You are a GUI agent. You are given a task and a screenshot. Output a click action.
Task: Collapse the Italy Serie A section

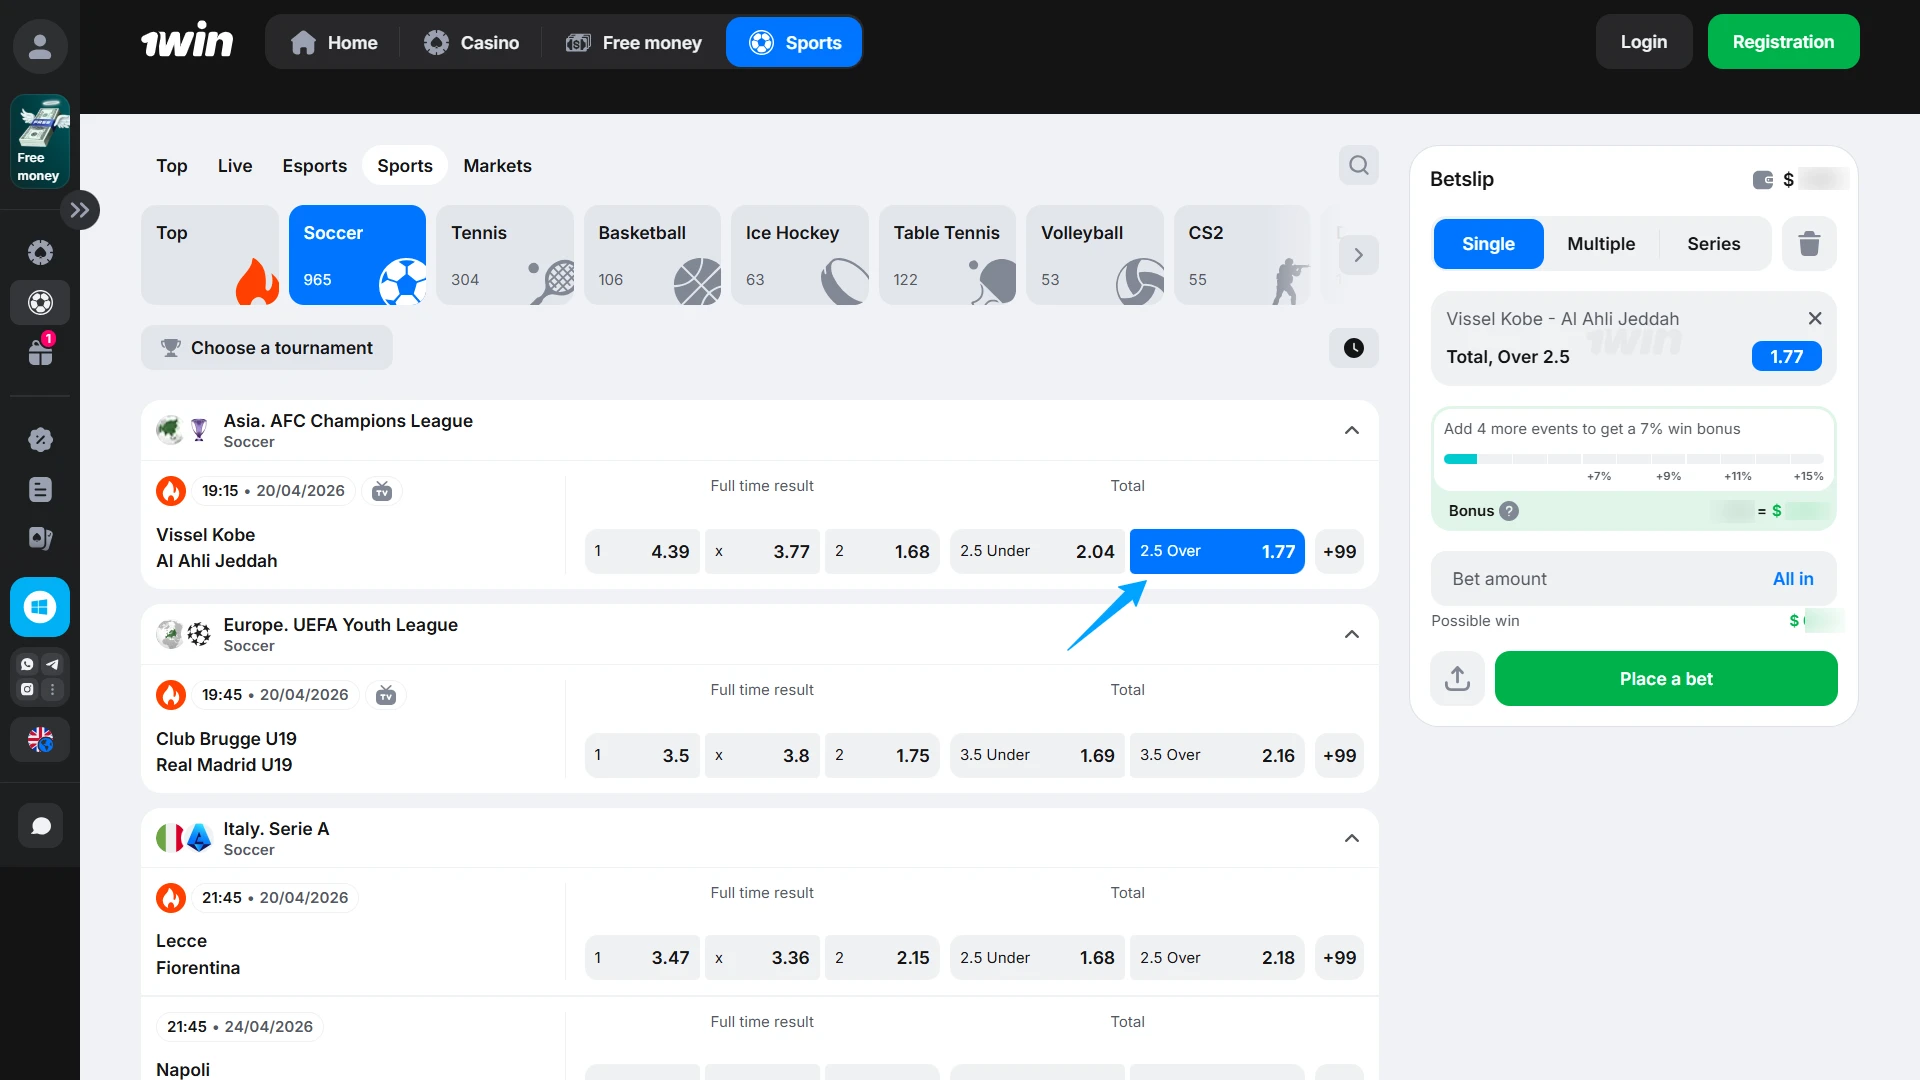point(1351,838)
